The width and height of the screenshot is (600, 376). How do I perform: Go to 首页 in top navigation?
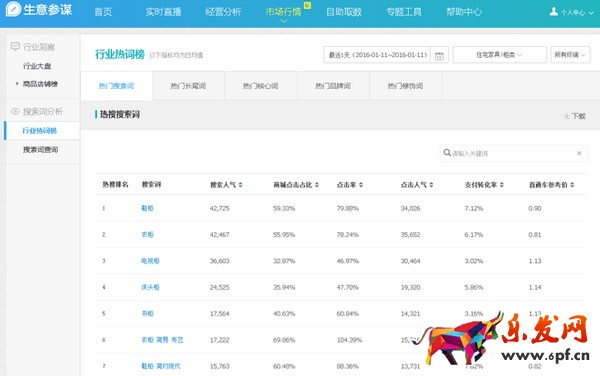103,12
